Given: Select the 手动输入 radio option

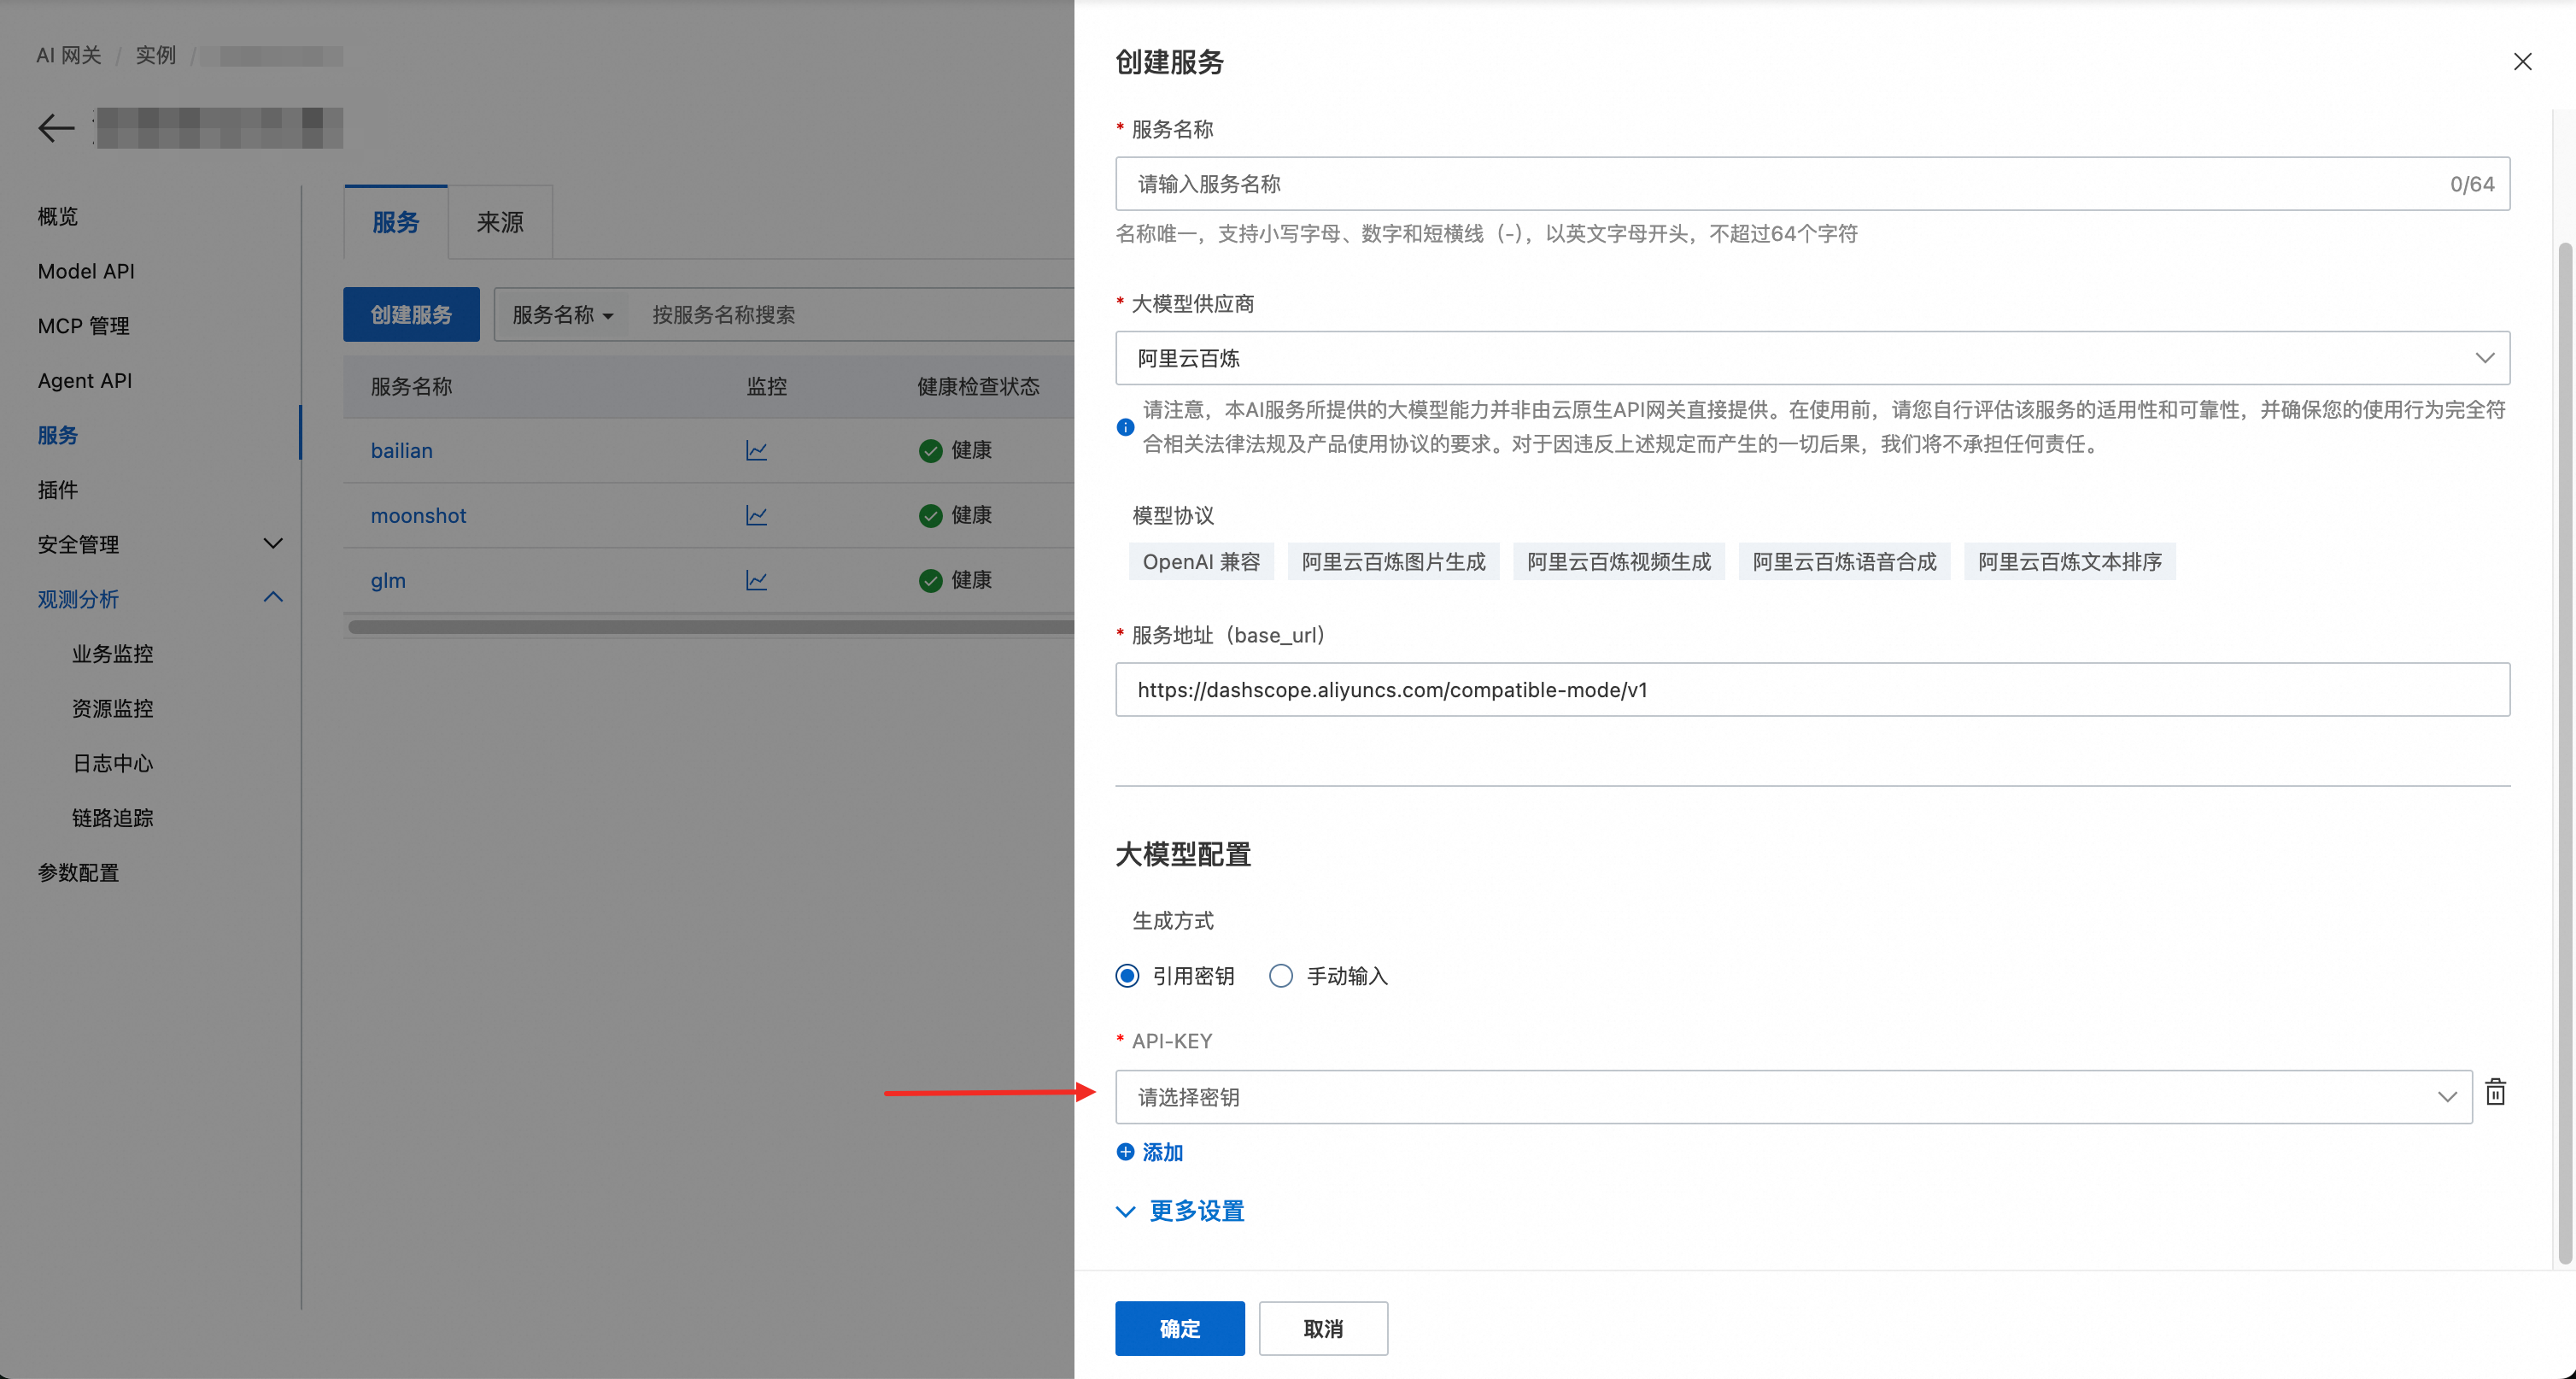Looking at the screenshot, I should pyautogui.click(x=1281, y=976).
